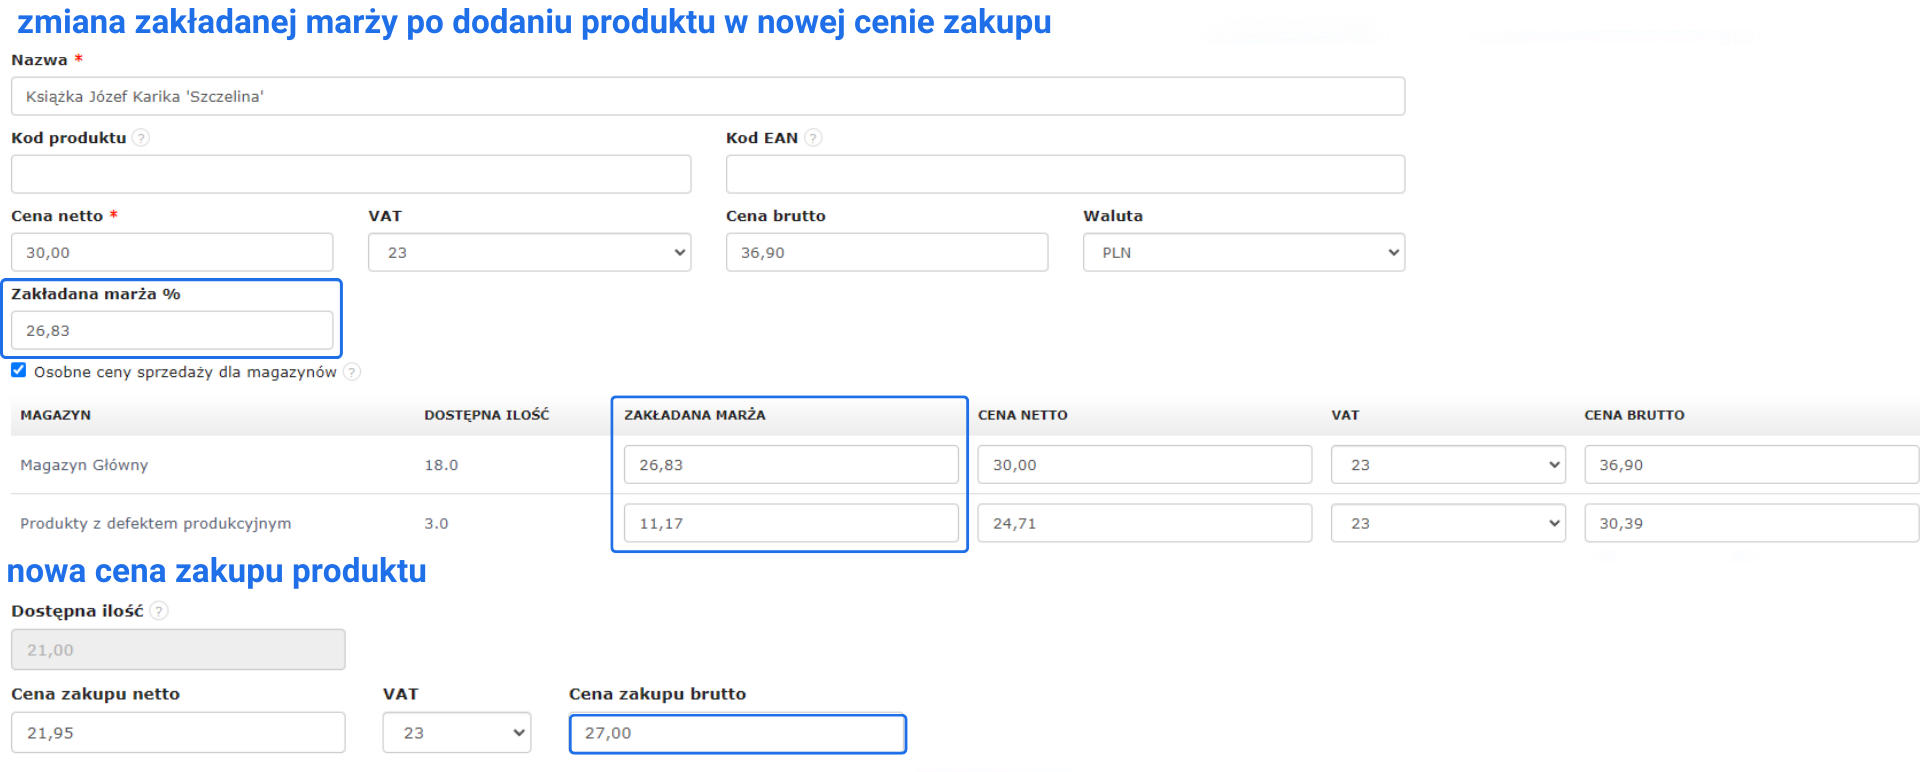
Task: Click Magazyn Główny Cena brutto field 36,90
Action: [1752, 465]
